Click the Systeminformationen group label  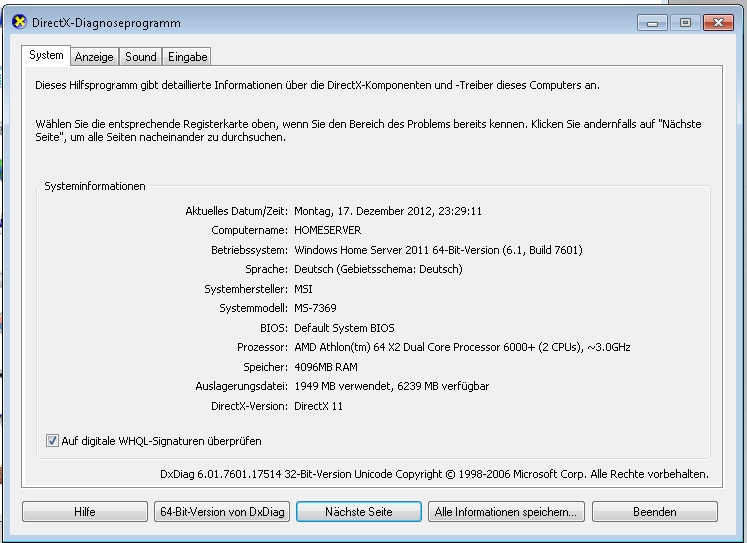click(x=95, y=186)
